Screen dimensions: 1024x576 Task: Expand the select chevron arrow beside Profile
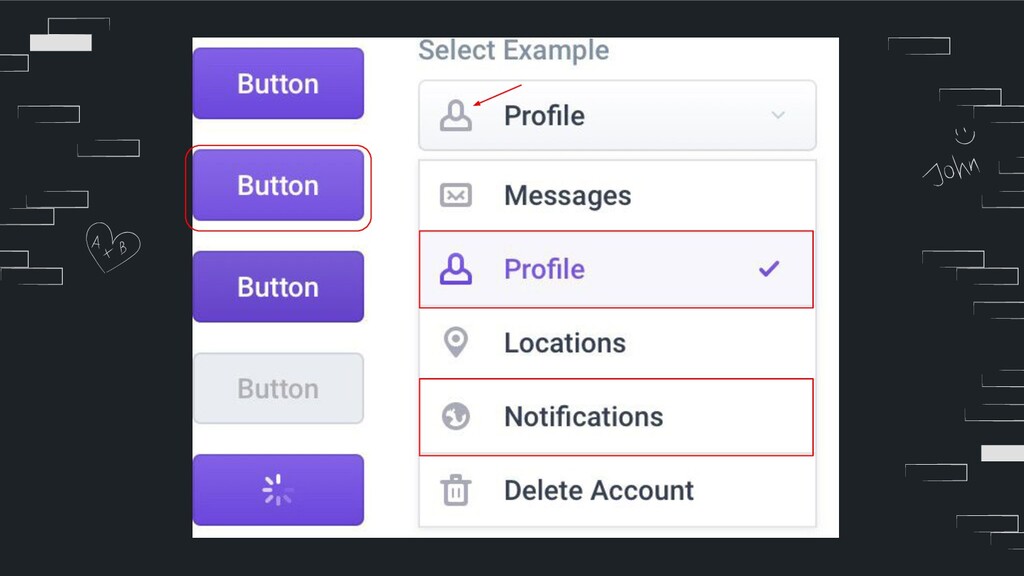(x=778, y=116)
